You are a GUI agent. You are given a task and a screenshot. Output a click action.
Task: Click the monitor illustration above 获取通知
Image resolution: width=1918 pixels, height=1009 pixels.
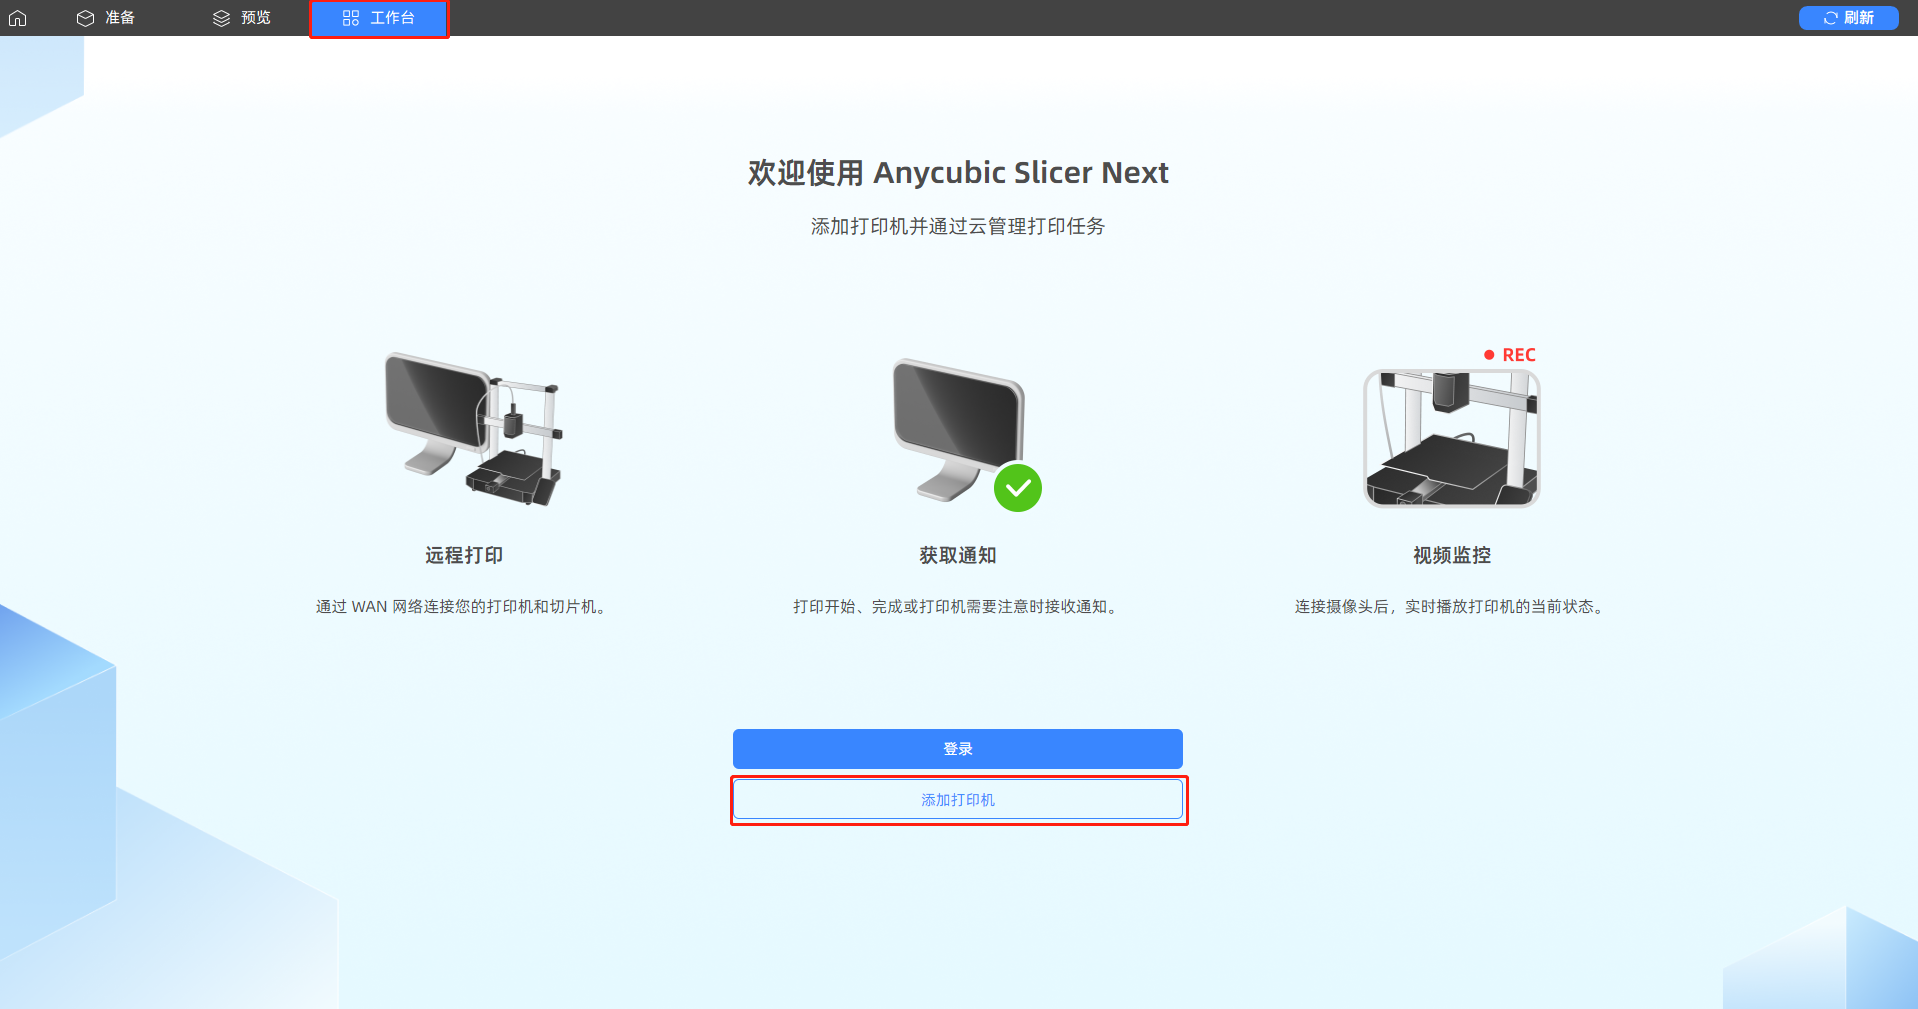(x=958, y=430)
